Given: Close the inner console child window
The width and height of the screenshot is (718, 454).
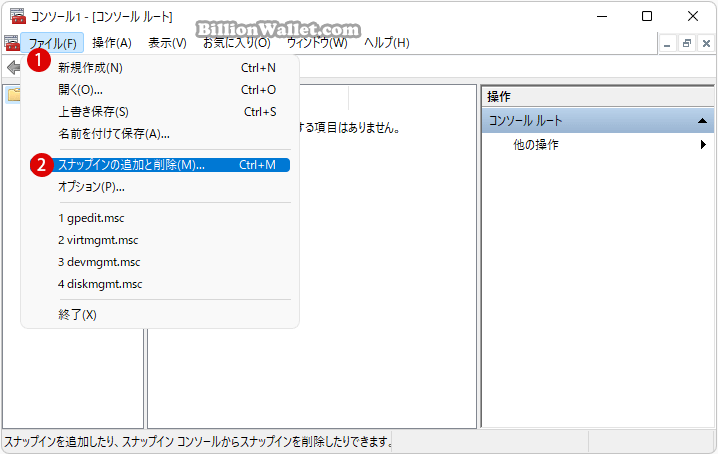Looking at the screenshot, I should (706, 44).
